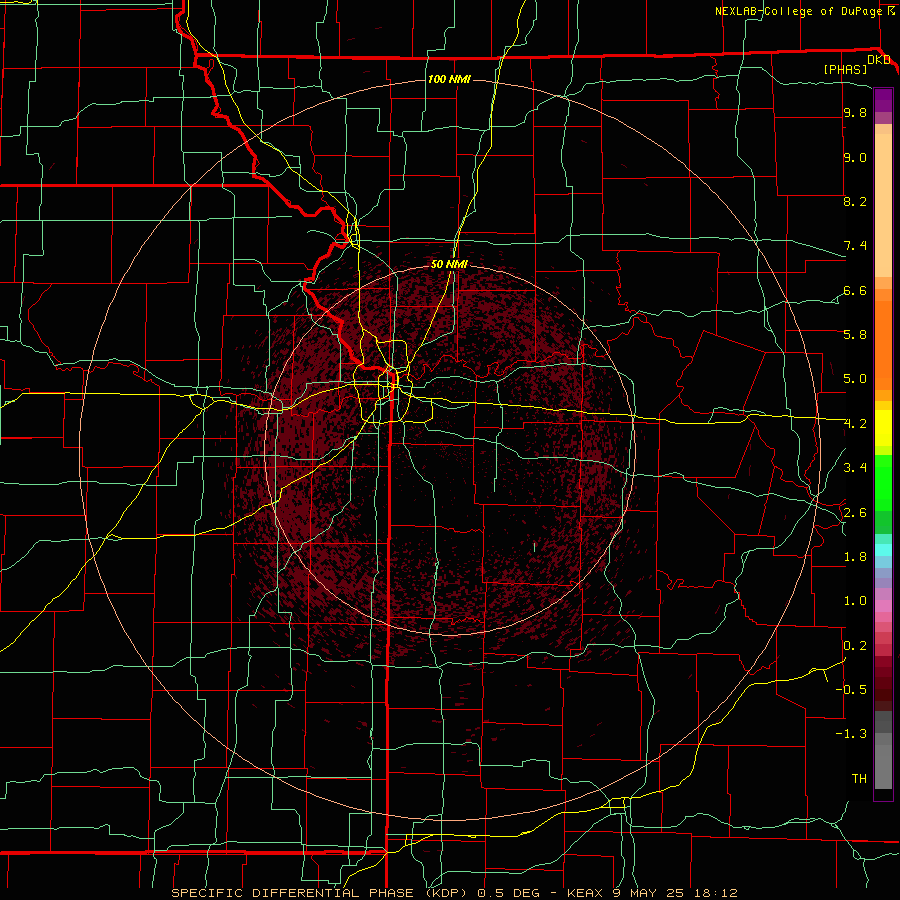This screenshot has width=900, height=900.
Task: Click the 4.2 scale value
Action: click(855, 424)
